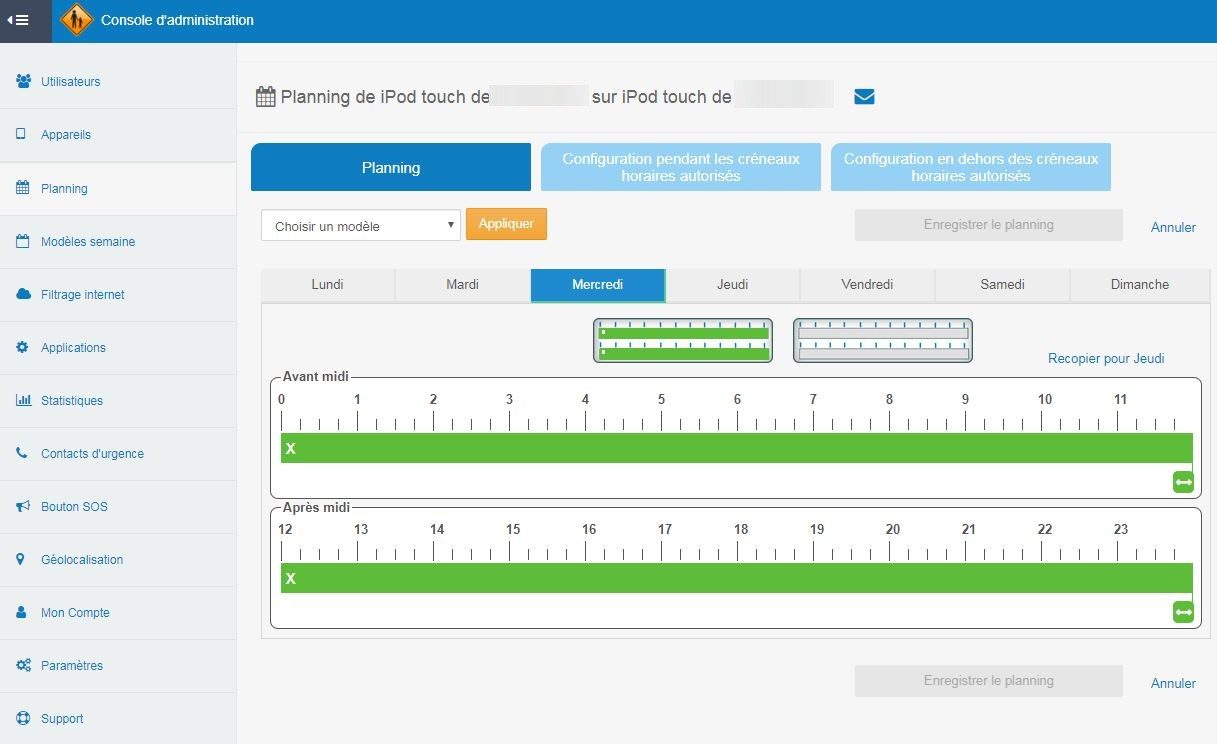The image size is (1217, 744).
Task: Apply the all-grey empty-day preset thumbnail
Action: (x=882, y=340)
